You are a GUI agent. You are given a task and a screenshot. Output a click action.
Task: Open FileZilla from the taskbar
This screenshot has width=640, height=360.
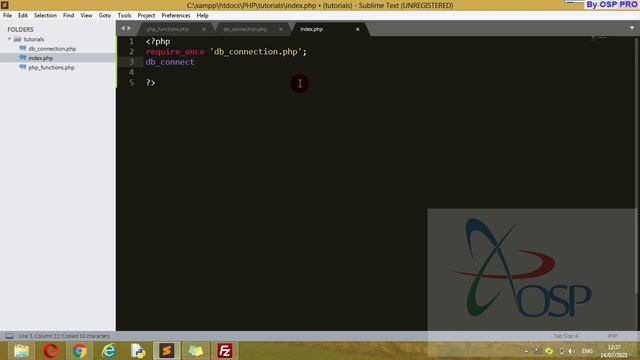pos(225,351)
